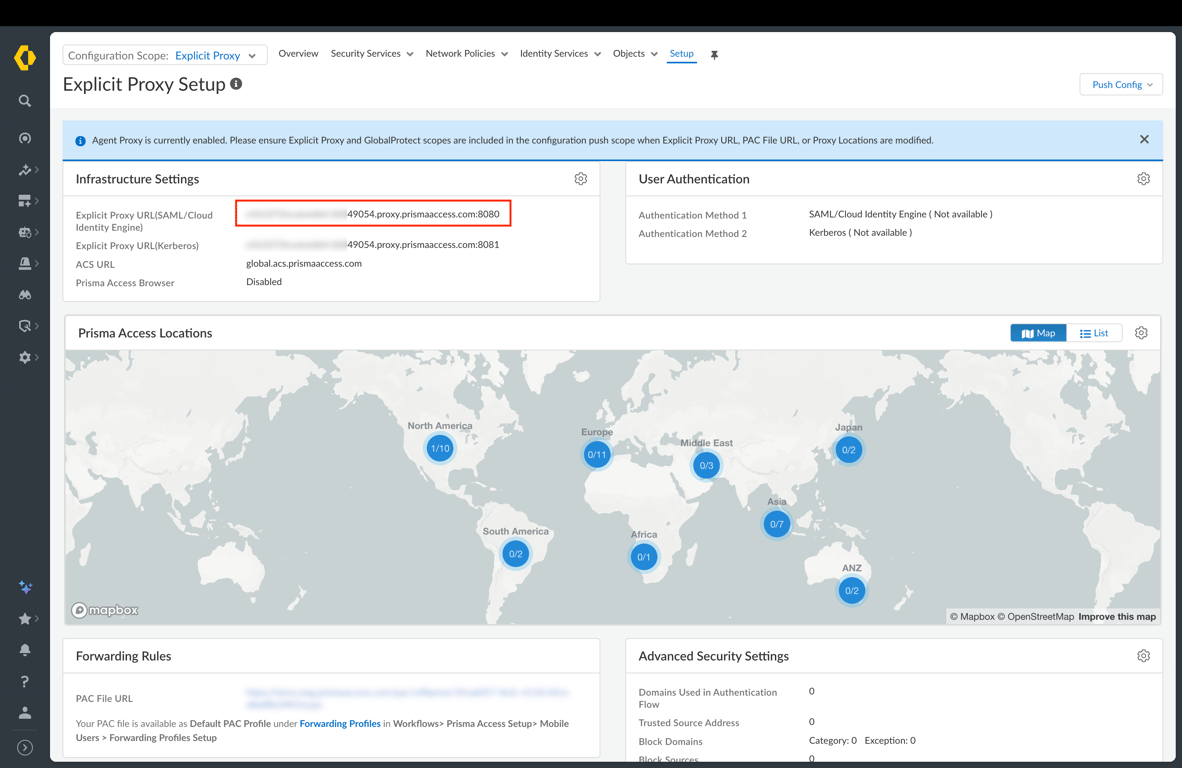Image resolution: width=1182 pixels, height=768 pixels.
Task: Click Prisma Access Browser Disabled value
Action: click(x=264, y=282)
